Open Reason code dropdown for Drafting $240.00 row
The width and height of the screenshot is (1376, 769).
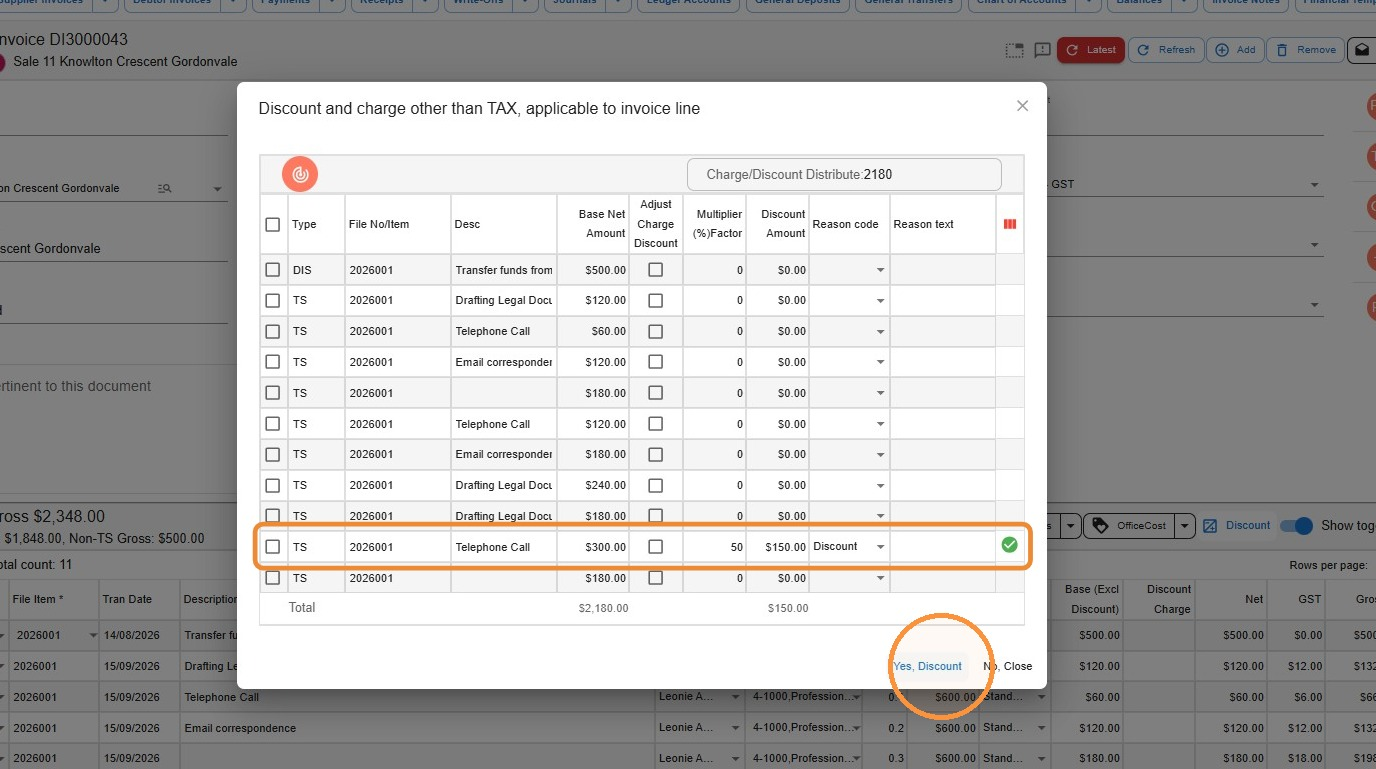coord(880,485)
